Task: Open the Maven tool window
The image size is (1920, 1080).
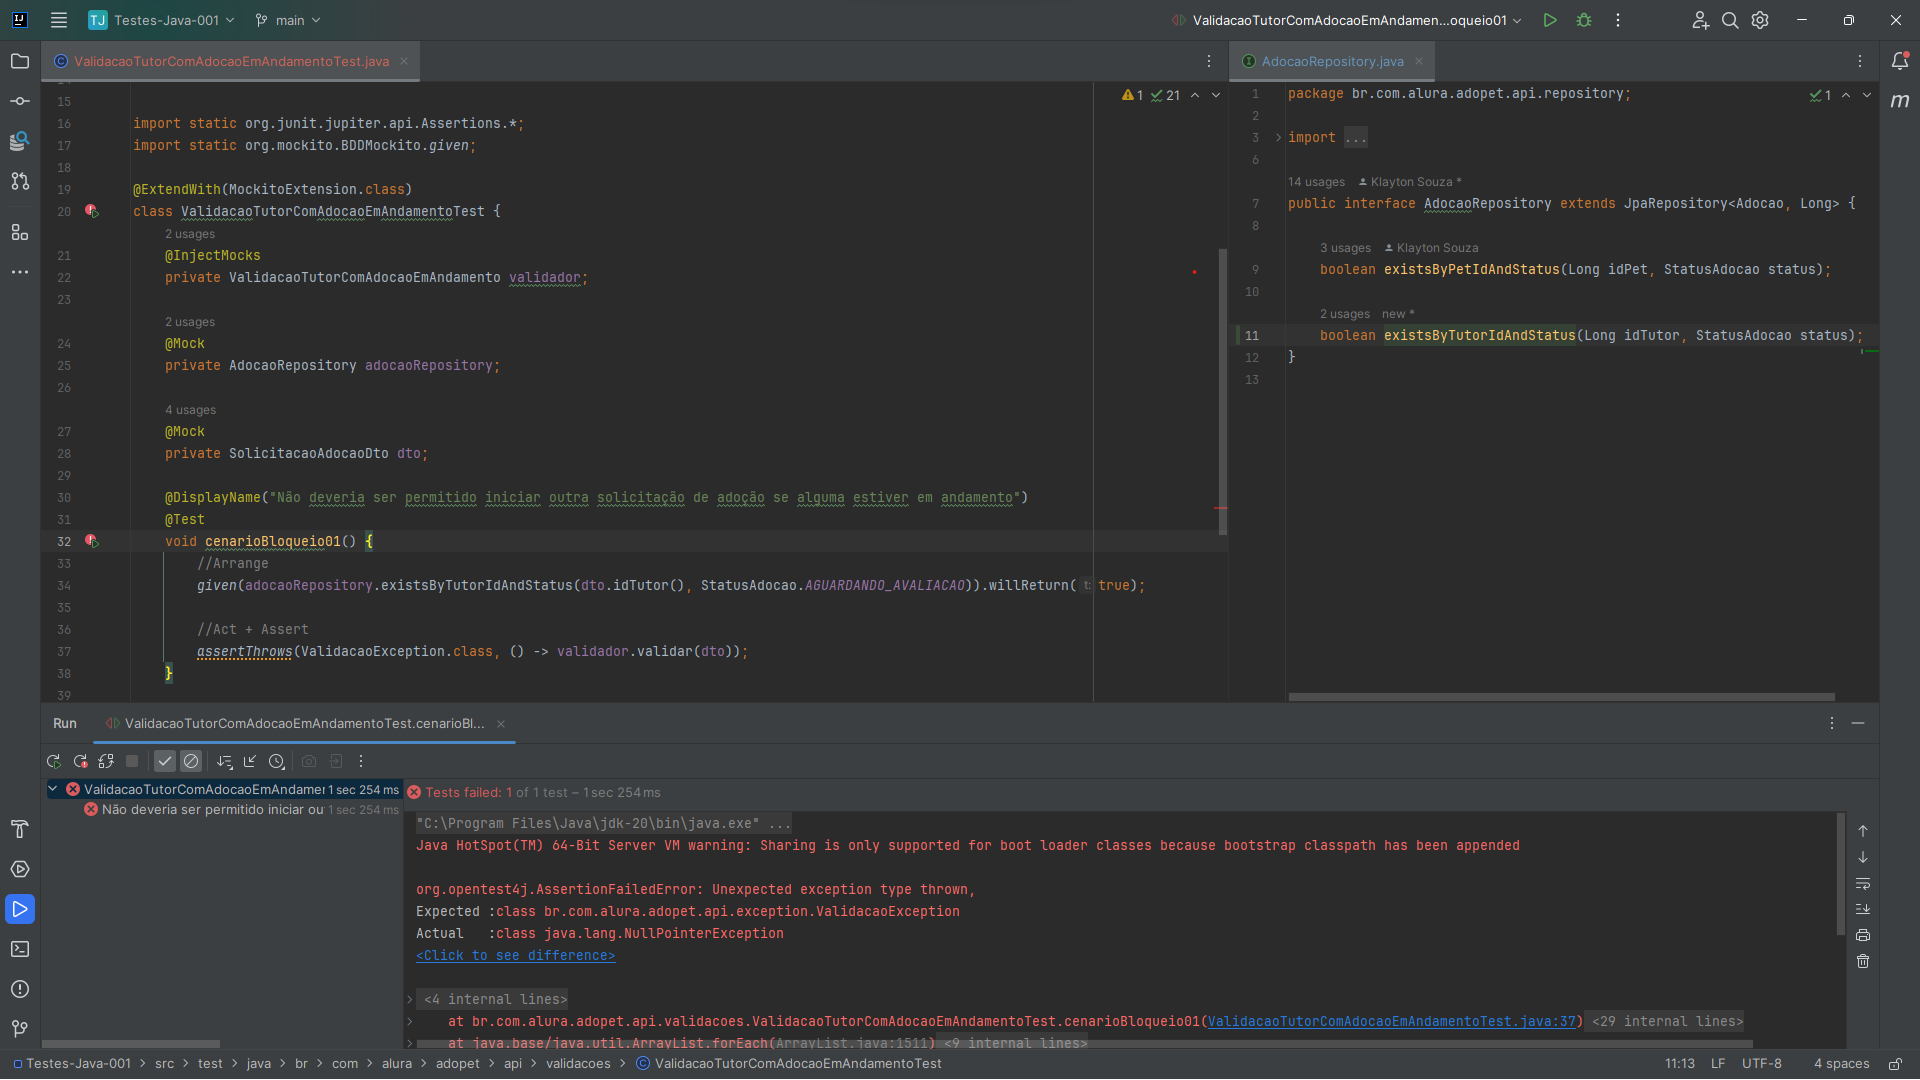Action: click(x=1900, y=101)
